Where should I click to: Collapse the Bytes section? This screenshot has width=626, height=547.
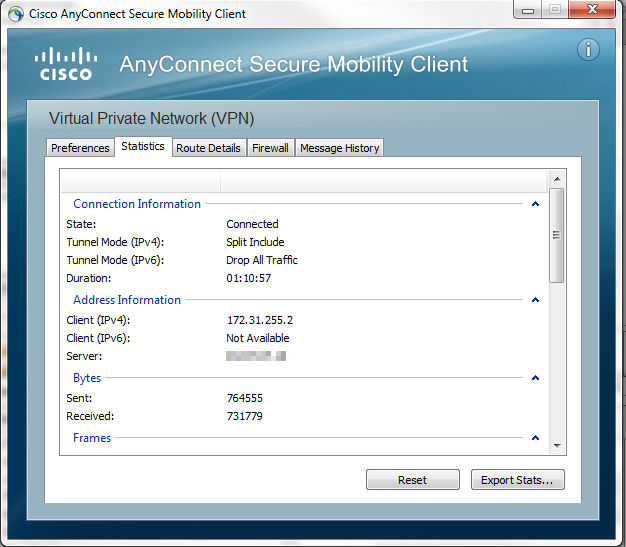click(x=536, y=378)
